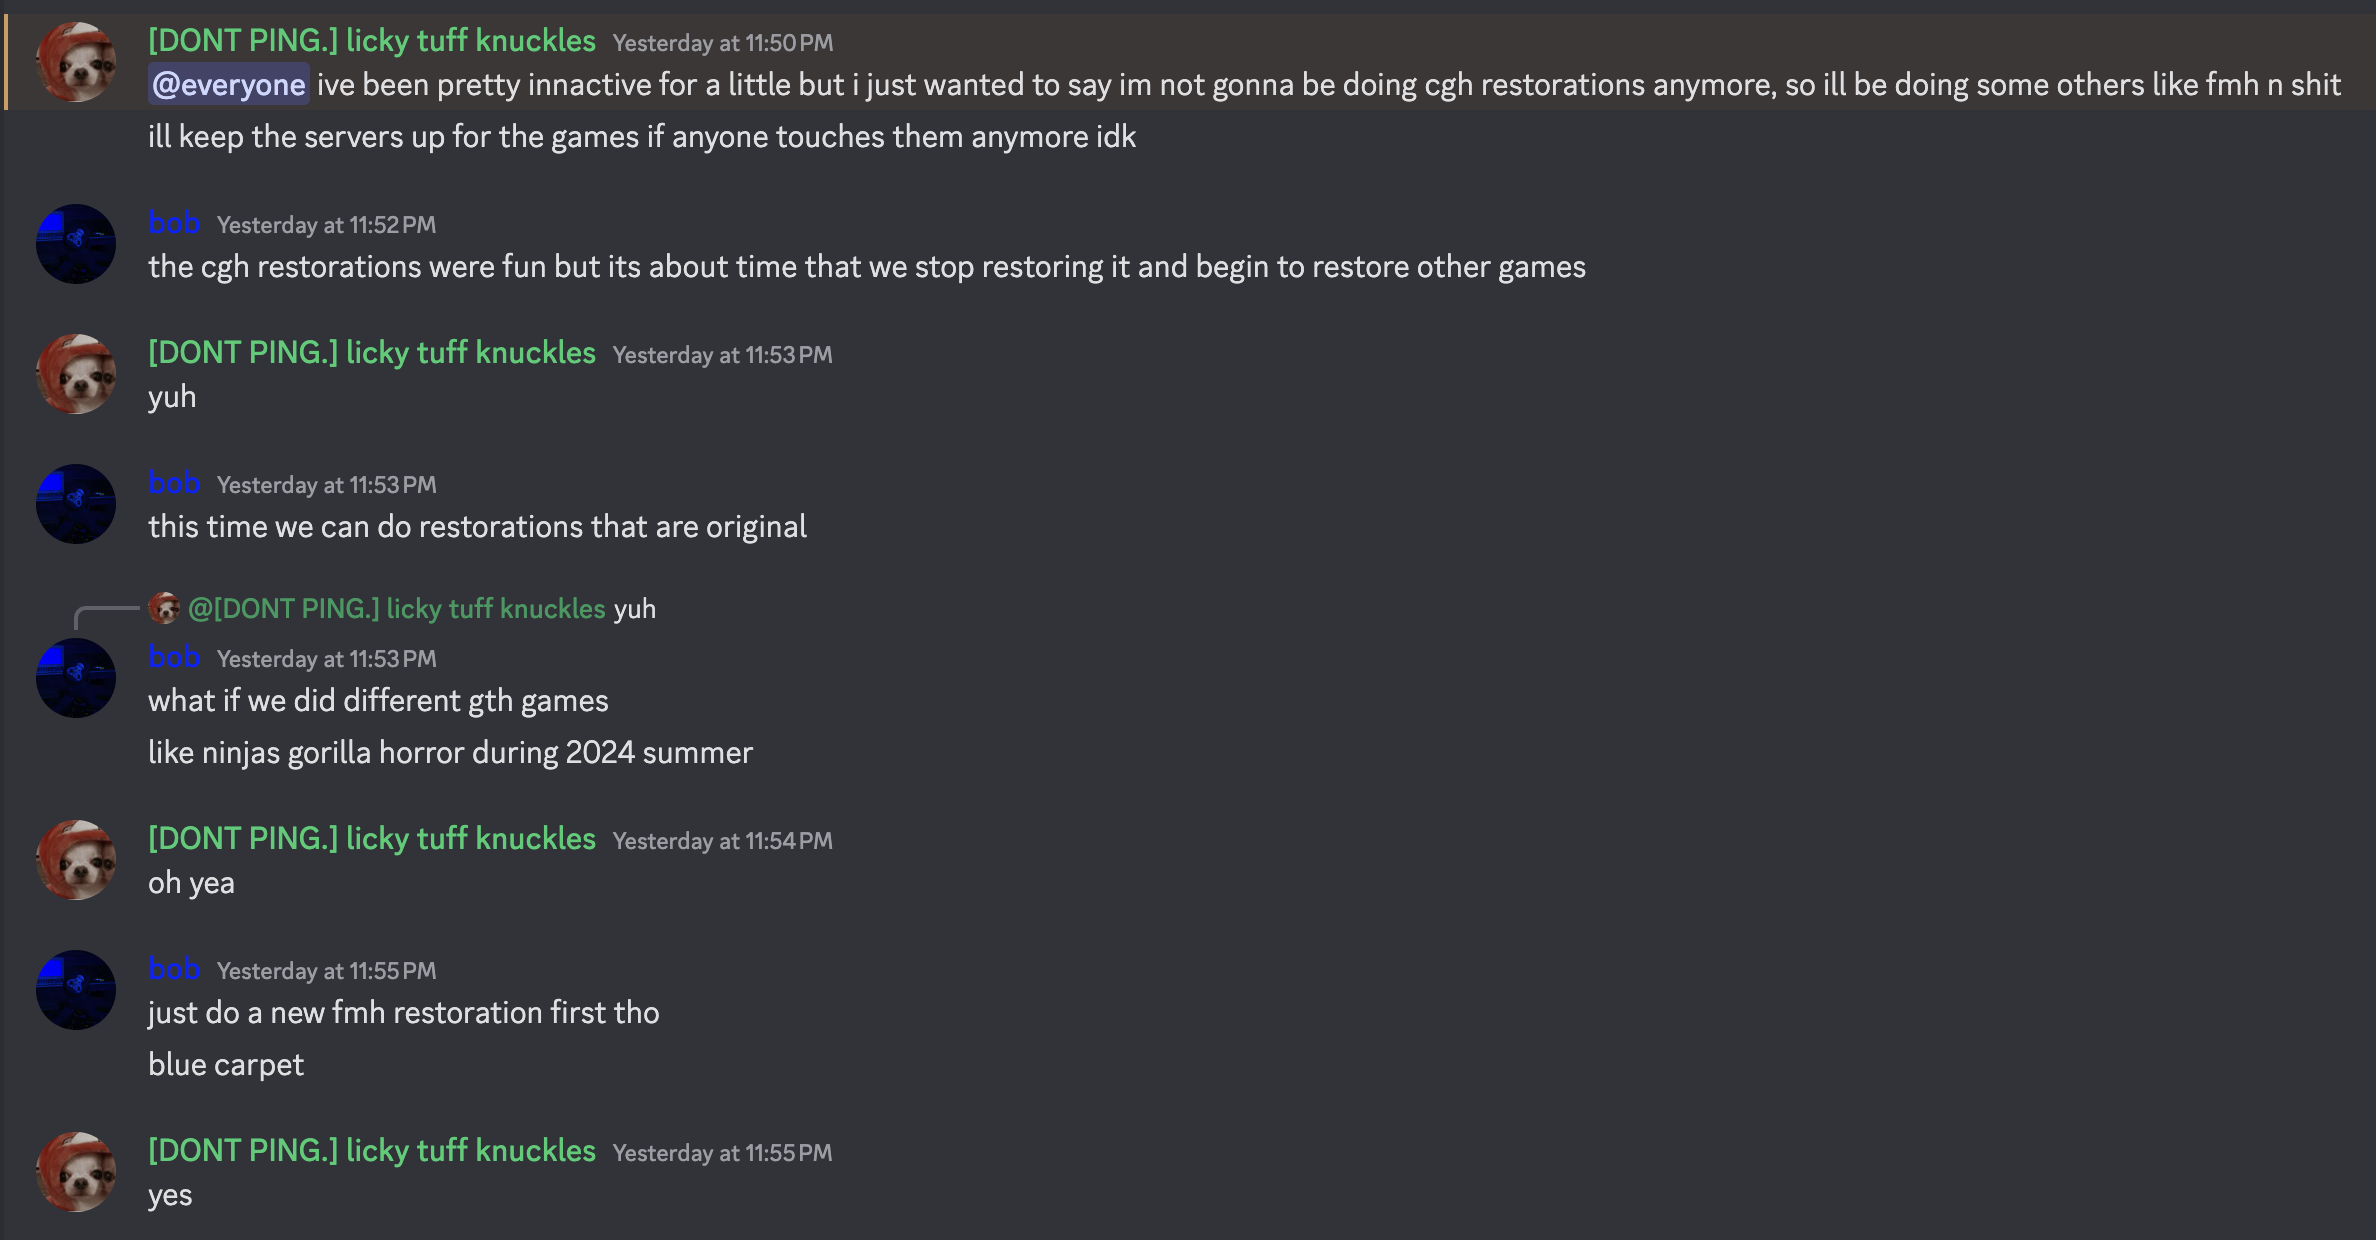Click the small avatar in the reply preview
This screenshot has width=2376, height=1240.
click(x=164, y=608)
